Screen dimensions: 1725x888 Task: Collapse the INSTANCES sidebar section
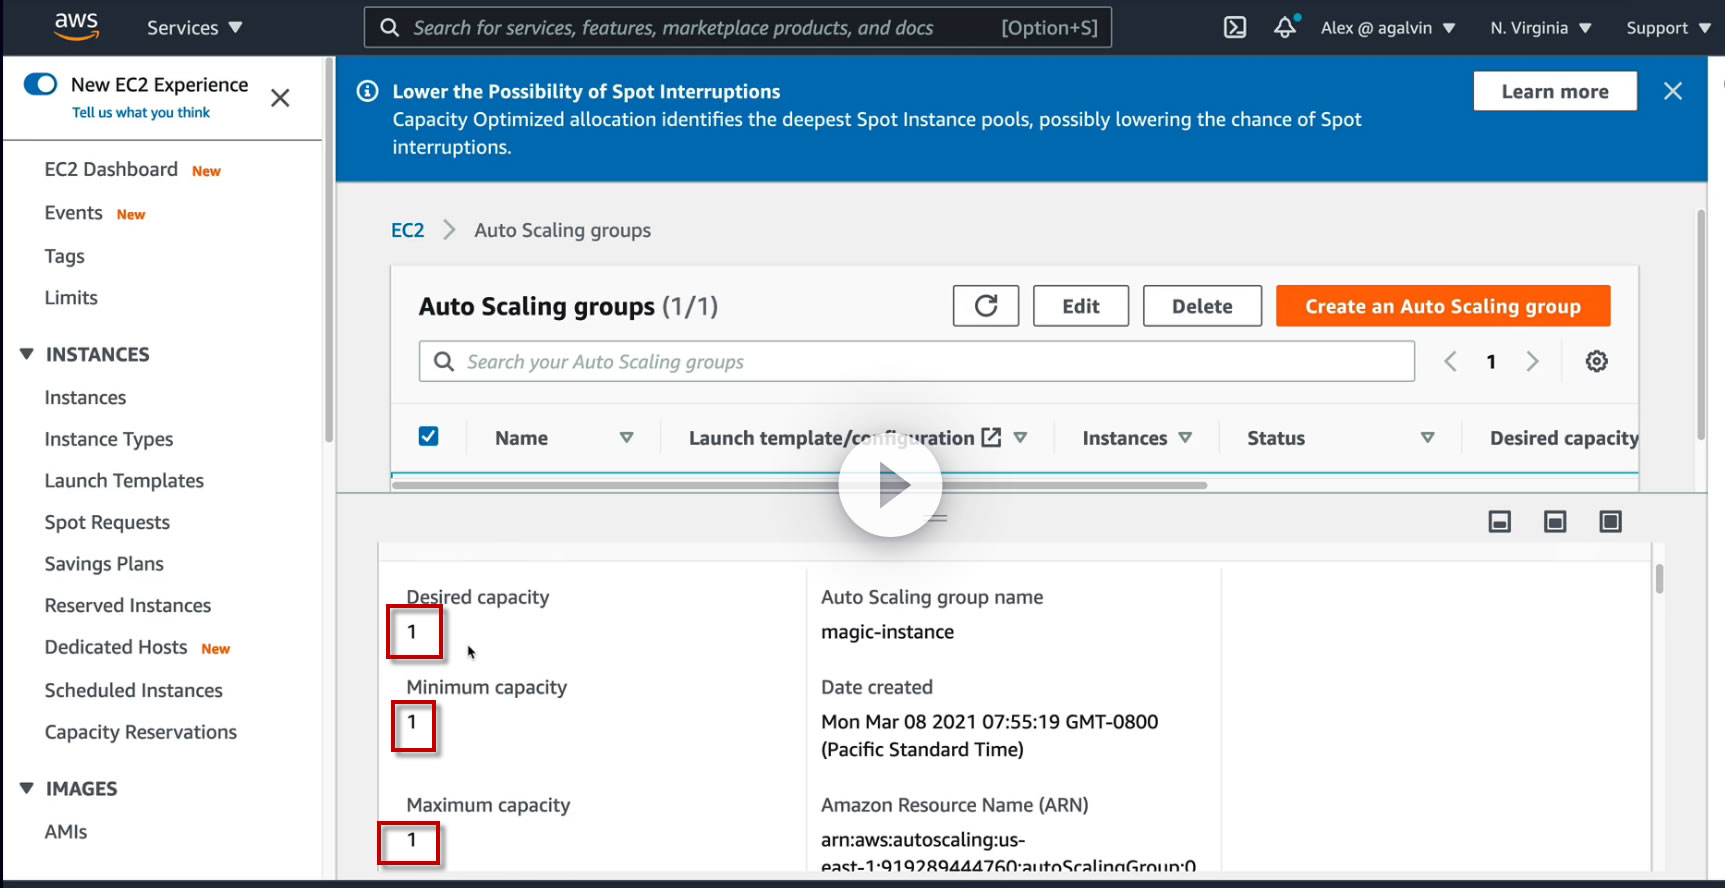pos(27,354)
